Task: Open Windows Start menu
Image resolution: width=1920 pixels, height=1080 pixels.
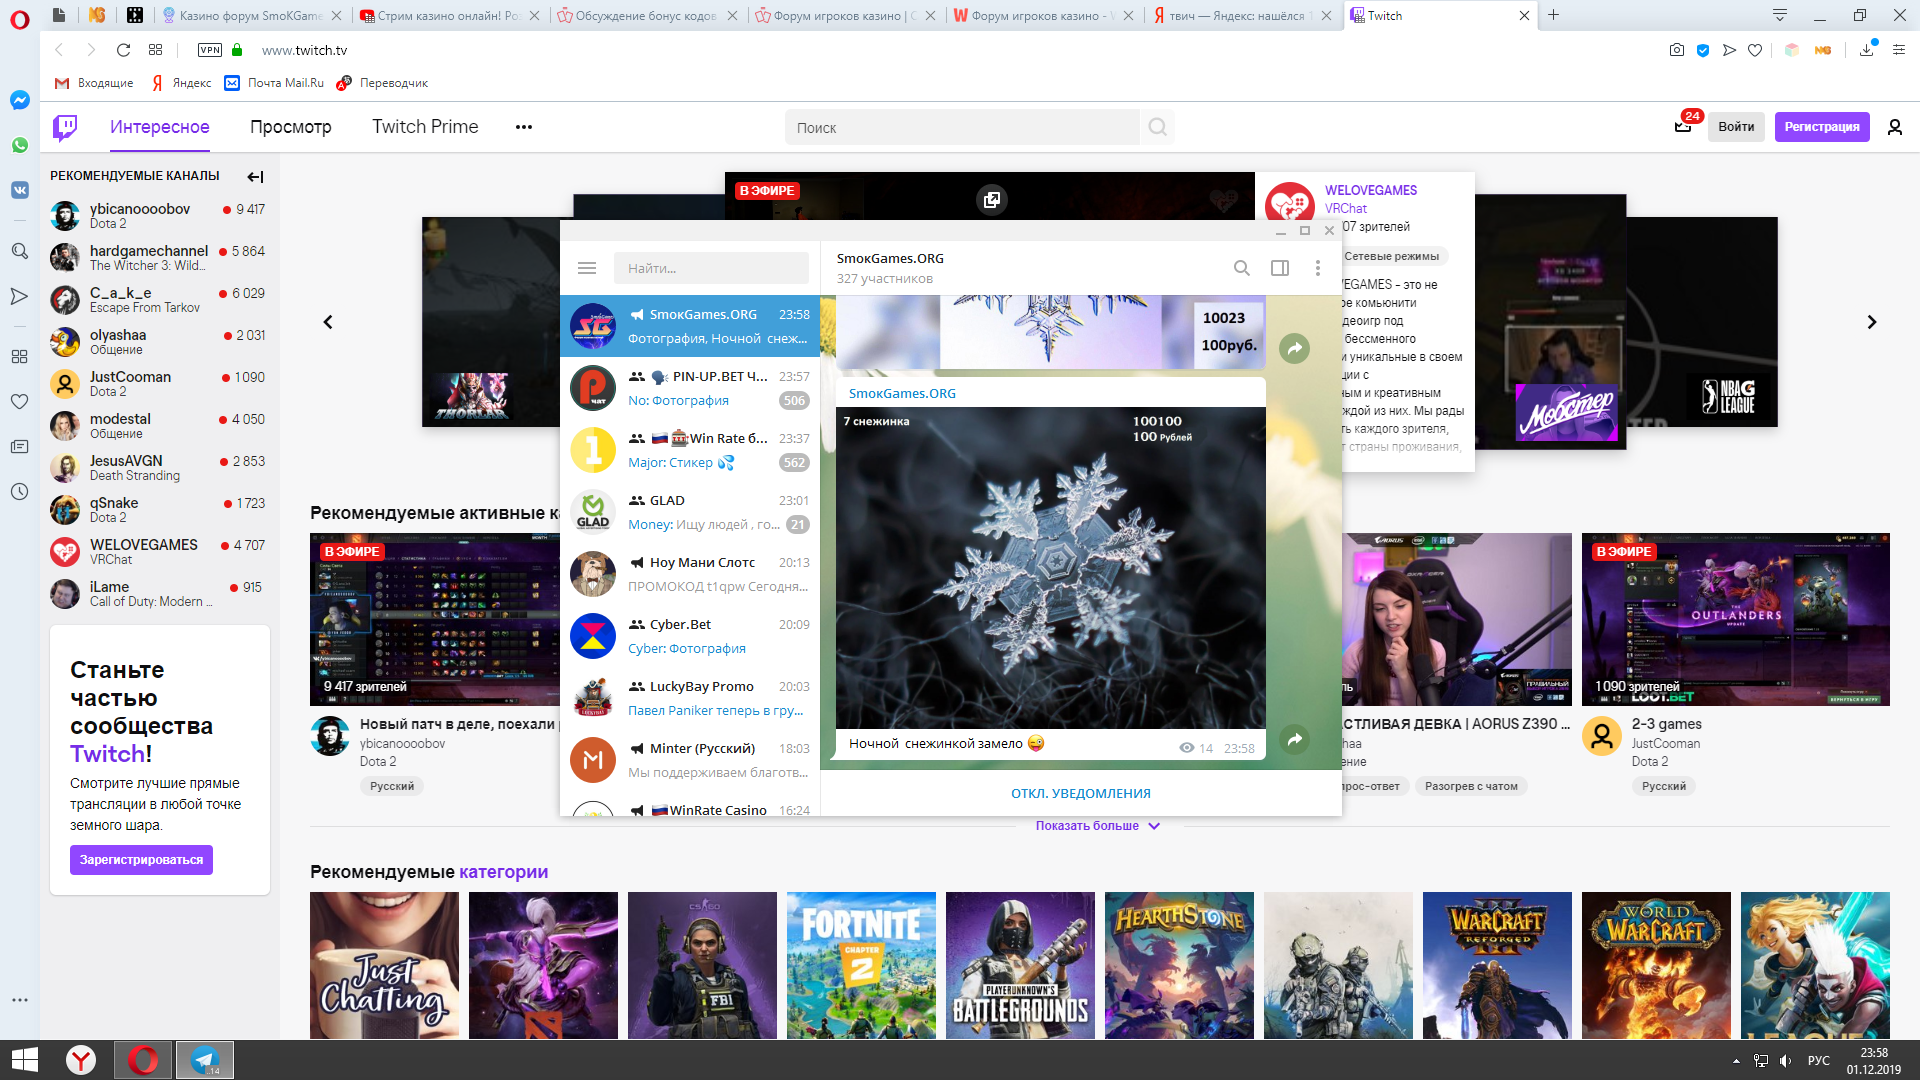Action: point(24,1060)
